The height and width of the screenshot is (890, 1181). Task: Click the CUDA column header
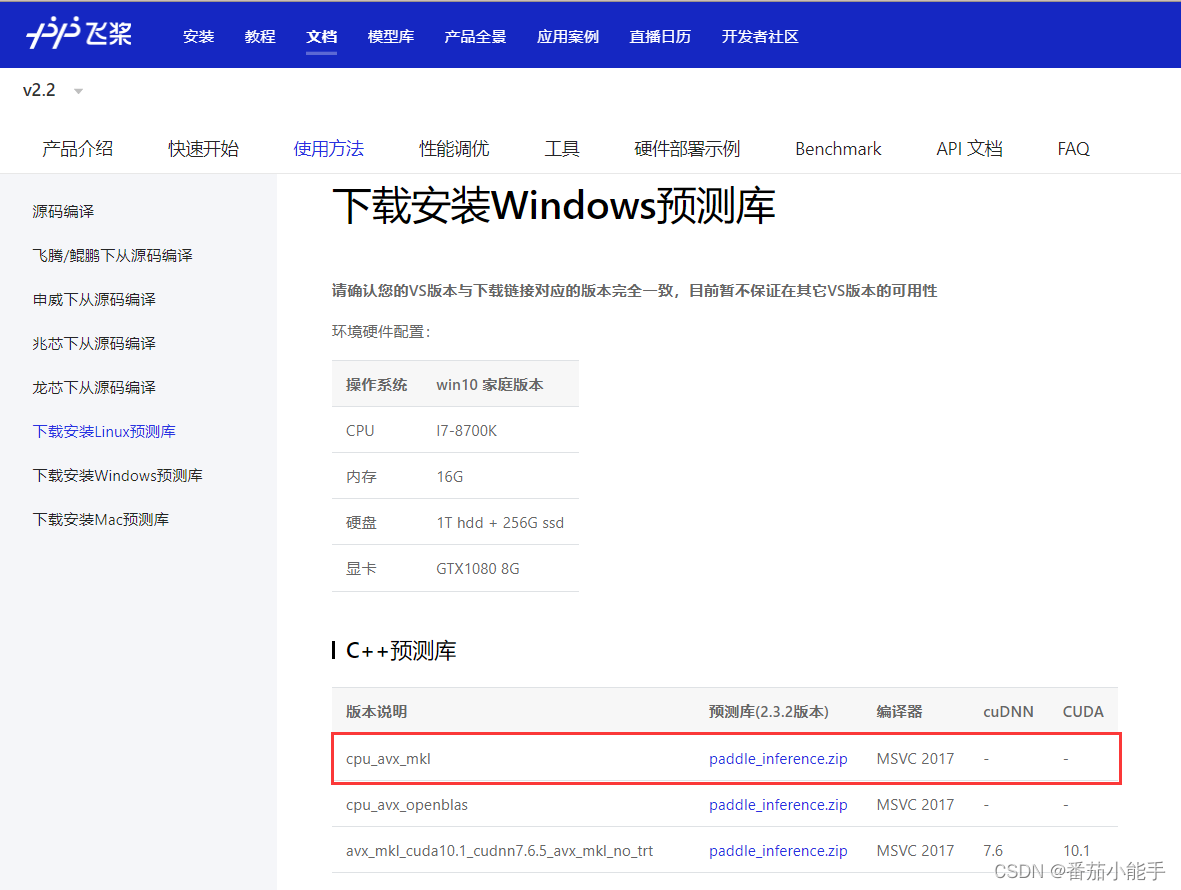pos(1083,712)
